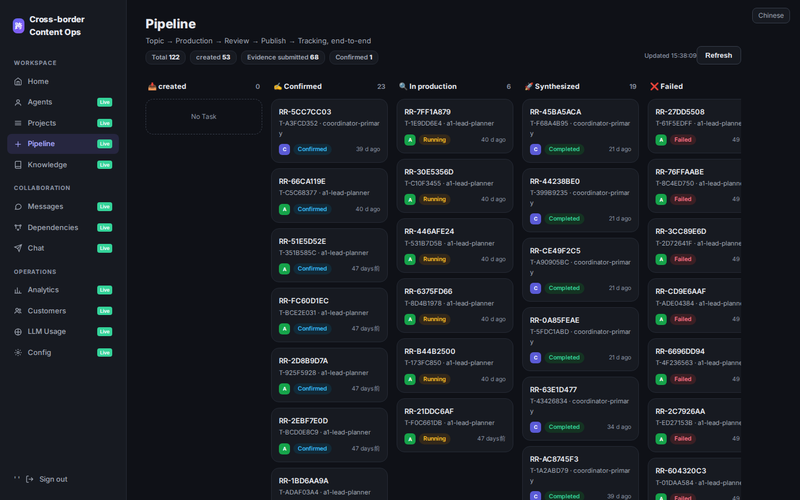
Task: Click the Failed status on RR-6696DD94
Action: pos(683,379)
